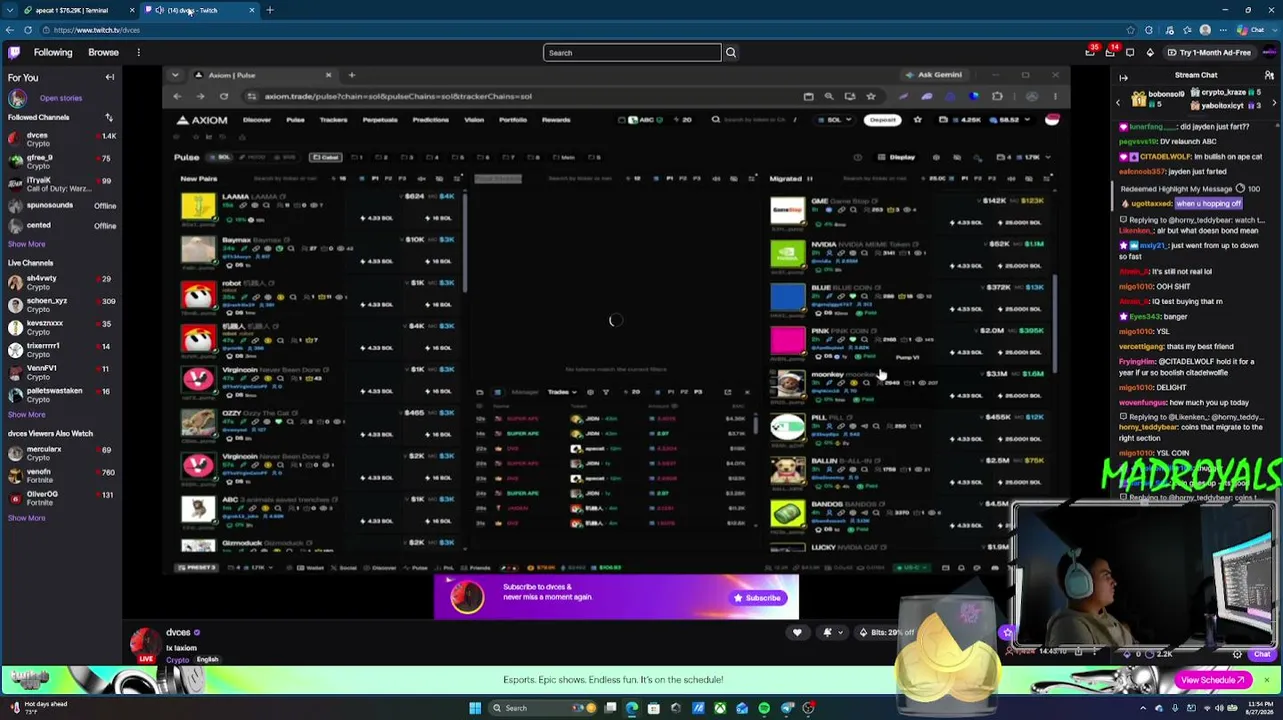This screenshot has width=1283, height=720.
Task: Expand Live Channels with Show More
Action: [27, 414]
